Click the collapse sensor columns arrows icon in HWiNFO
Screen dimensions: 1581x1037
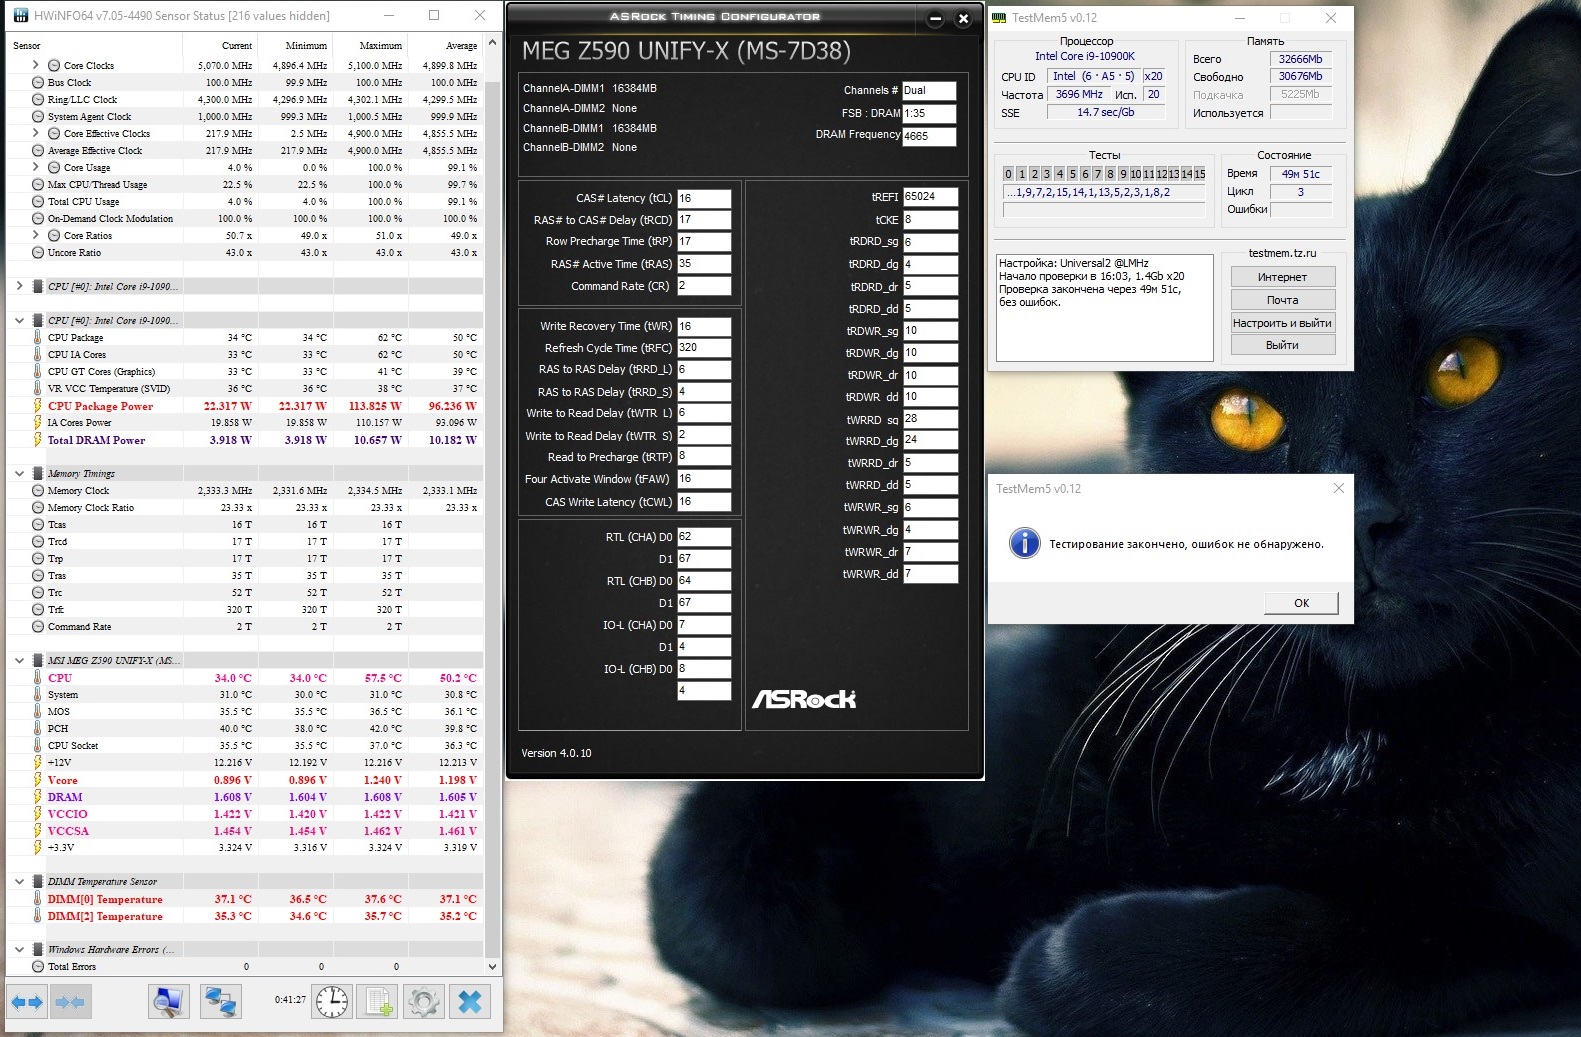coord(69,1001)
